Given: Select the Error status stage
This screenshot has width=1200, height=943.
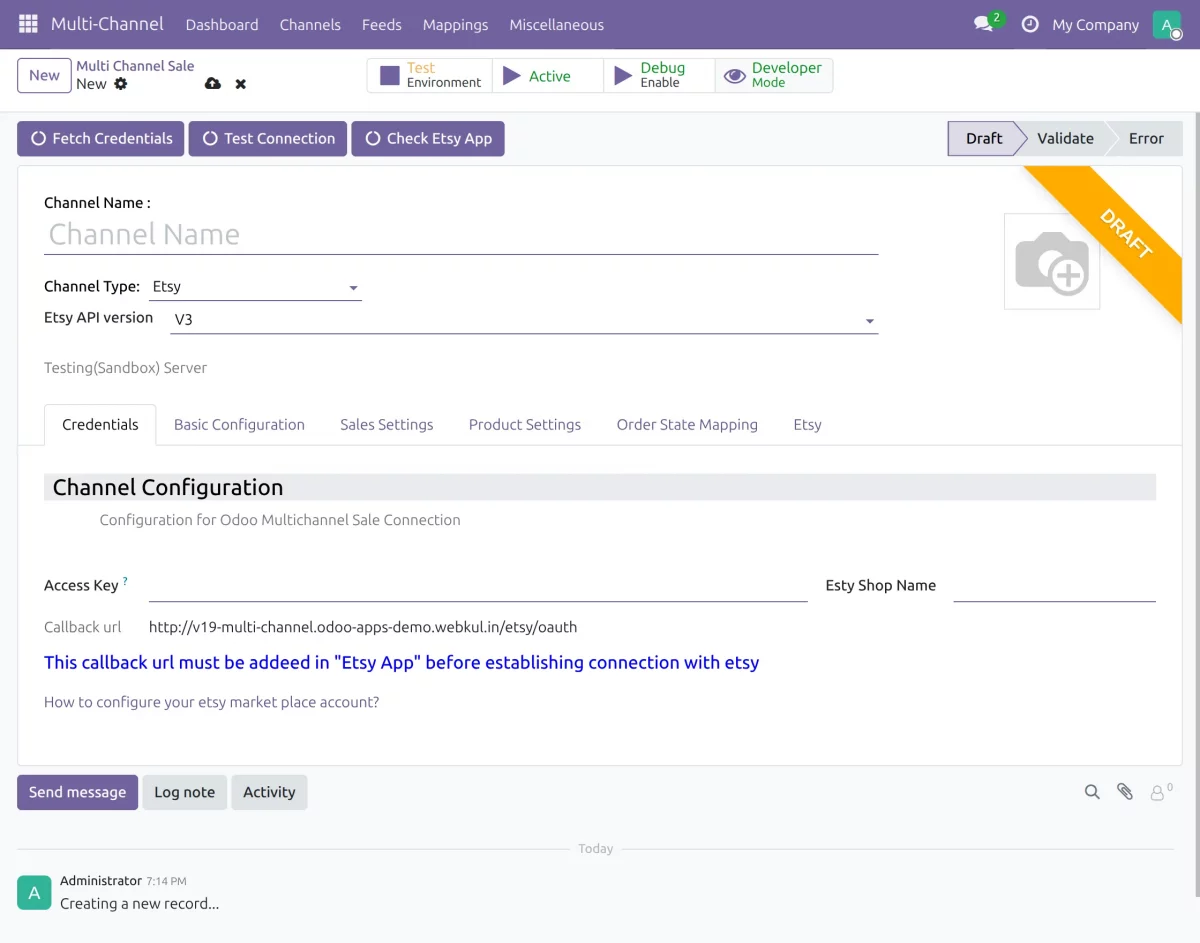Looking at the screenshot, I should click(1146, 139).
